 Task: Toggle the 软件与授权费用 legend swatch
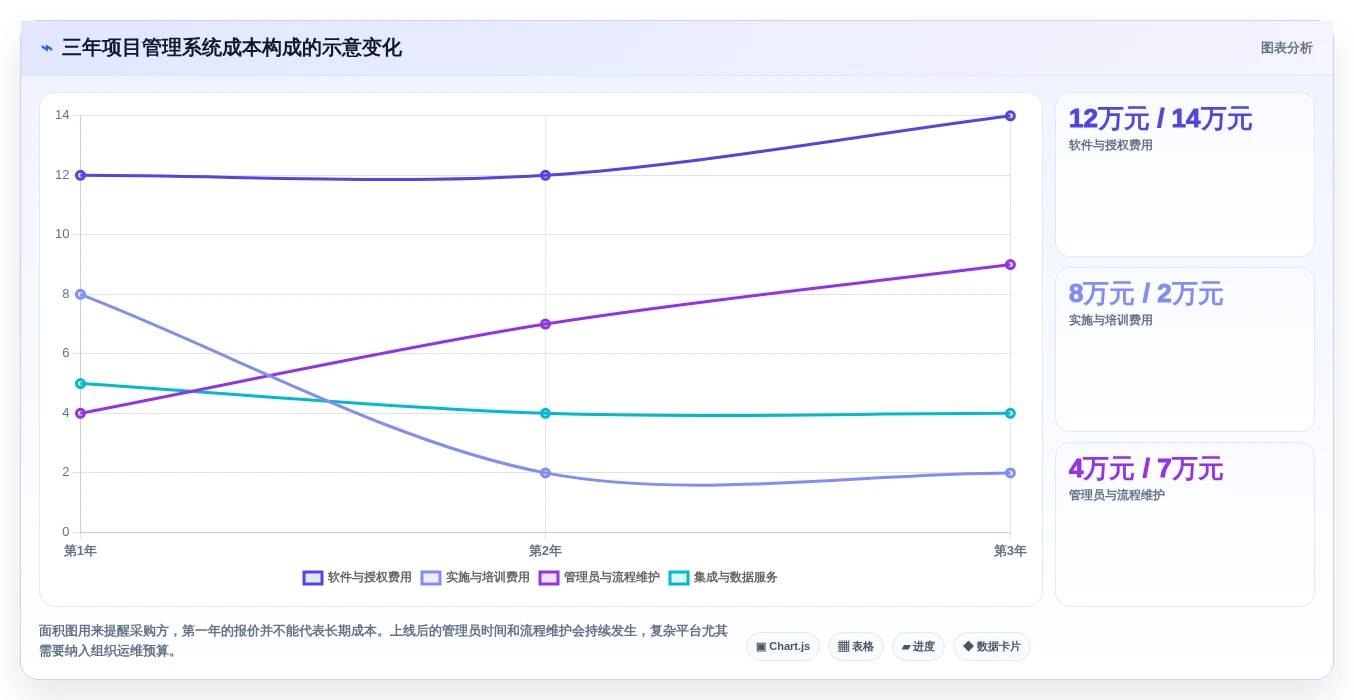pyautogui.click(x=313, y=578)
